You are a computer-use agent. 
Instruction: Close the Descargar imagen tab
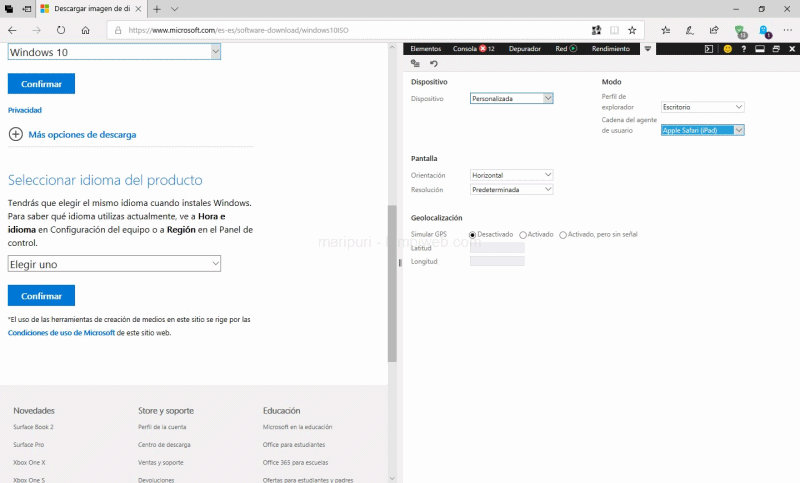(x=138, y=9)
